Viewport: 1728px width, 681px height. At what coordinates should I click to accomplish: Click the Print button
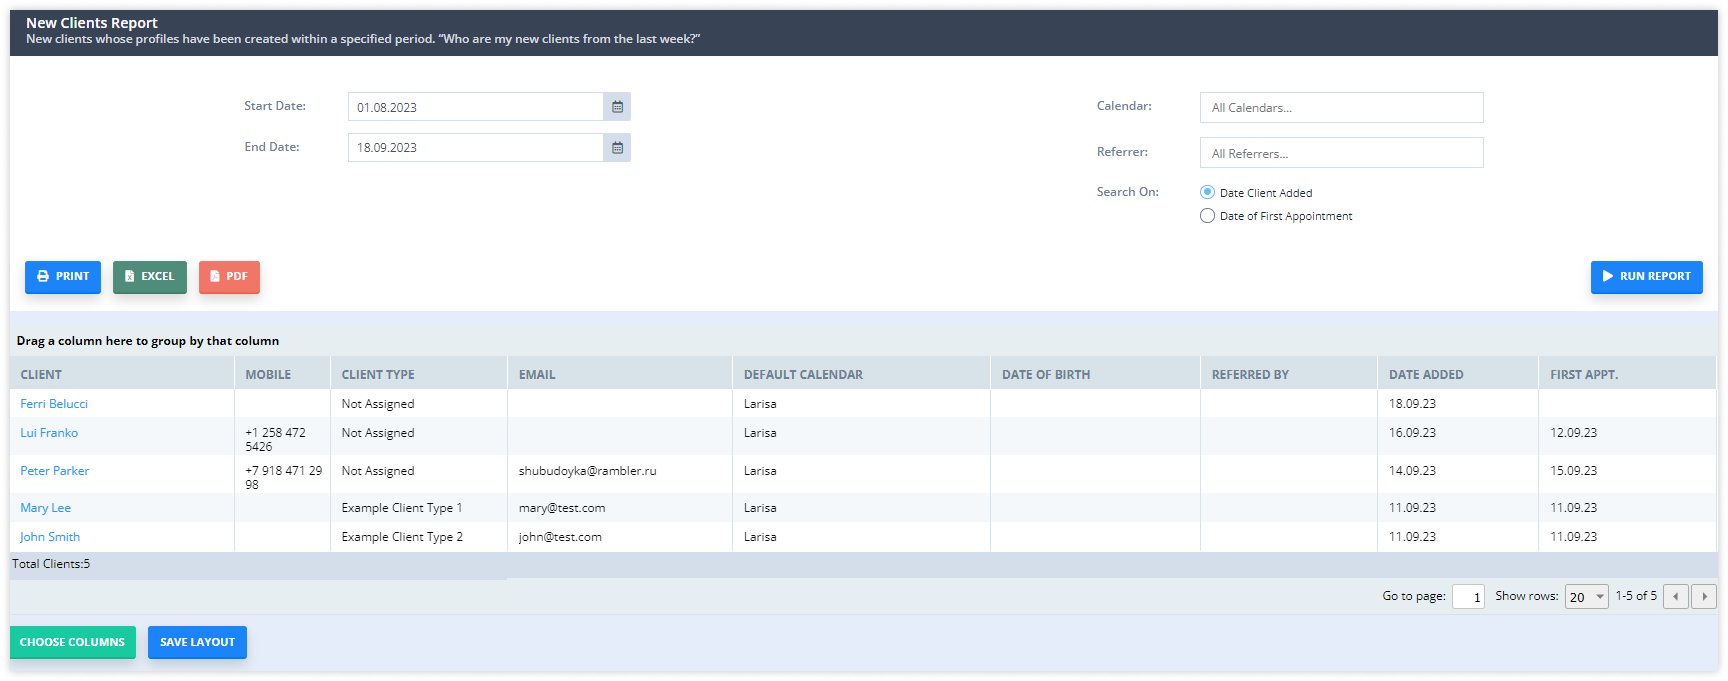(63, 277)
